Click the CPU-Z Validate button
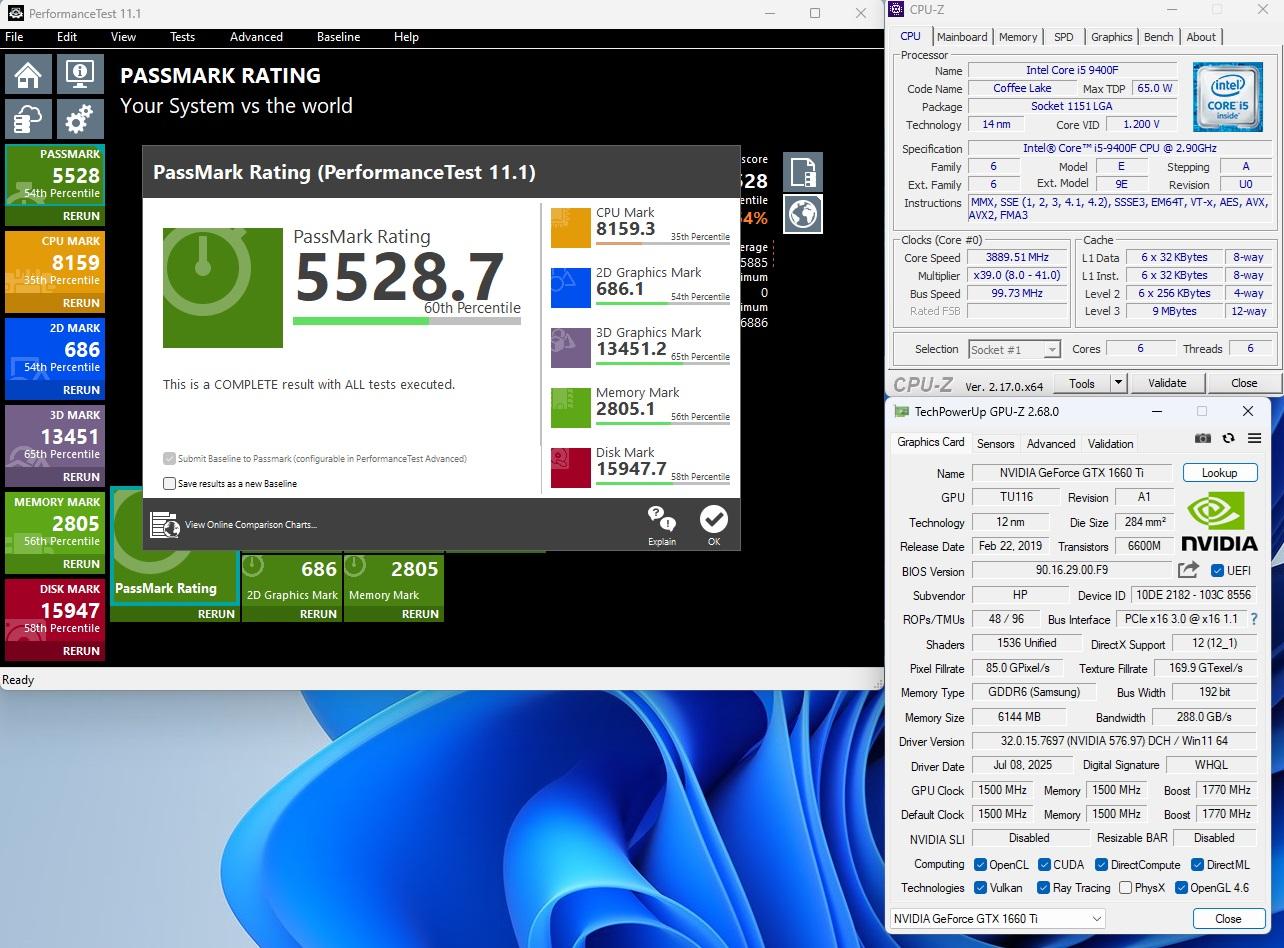 coord(1167,383)
